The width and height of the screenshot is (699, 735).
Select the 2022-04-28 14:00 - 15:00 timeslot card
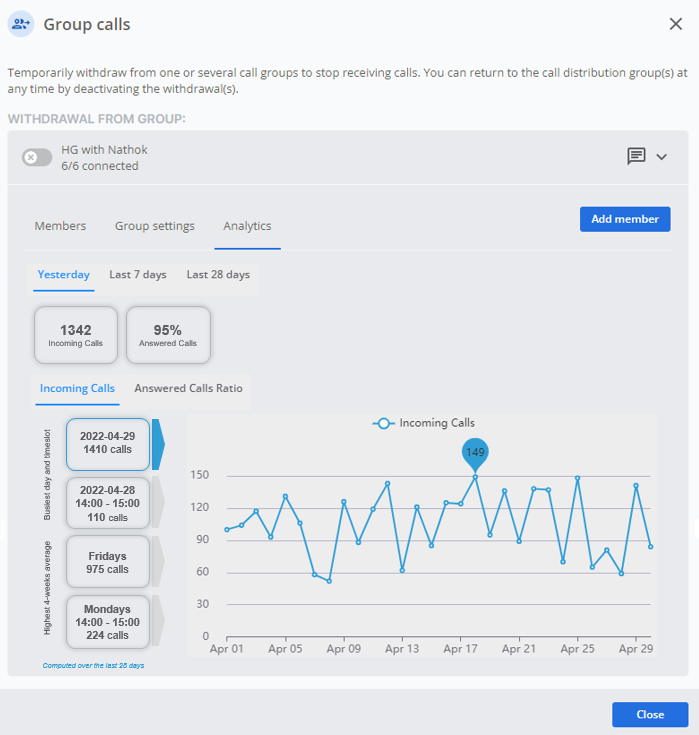point(108,503)
